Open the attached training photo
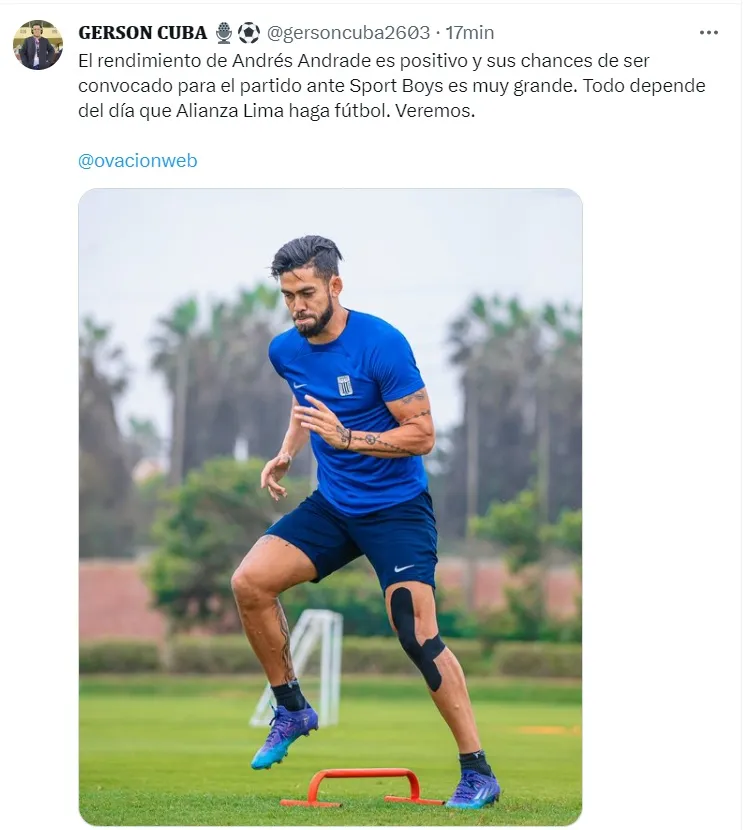The width and height of the screenshot is (743, 830). [x=331, y=507]
